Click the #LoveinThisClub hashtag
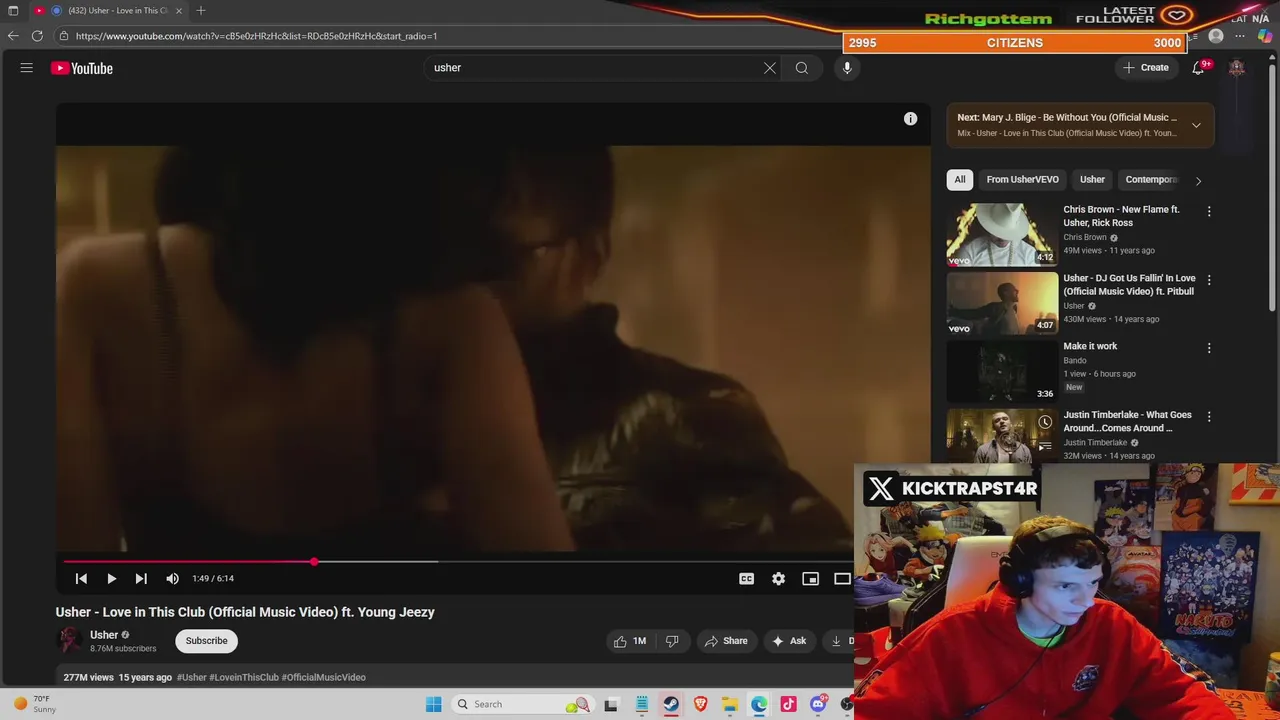Viewport: 1280px width, 720px height. (x=244, y=677)
